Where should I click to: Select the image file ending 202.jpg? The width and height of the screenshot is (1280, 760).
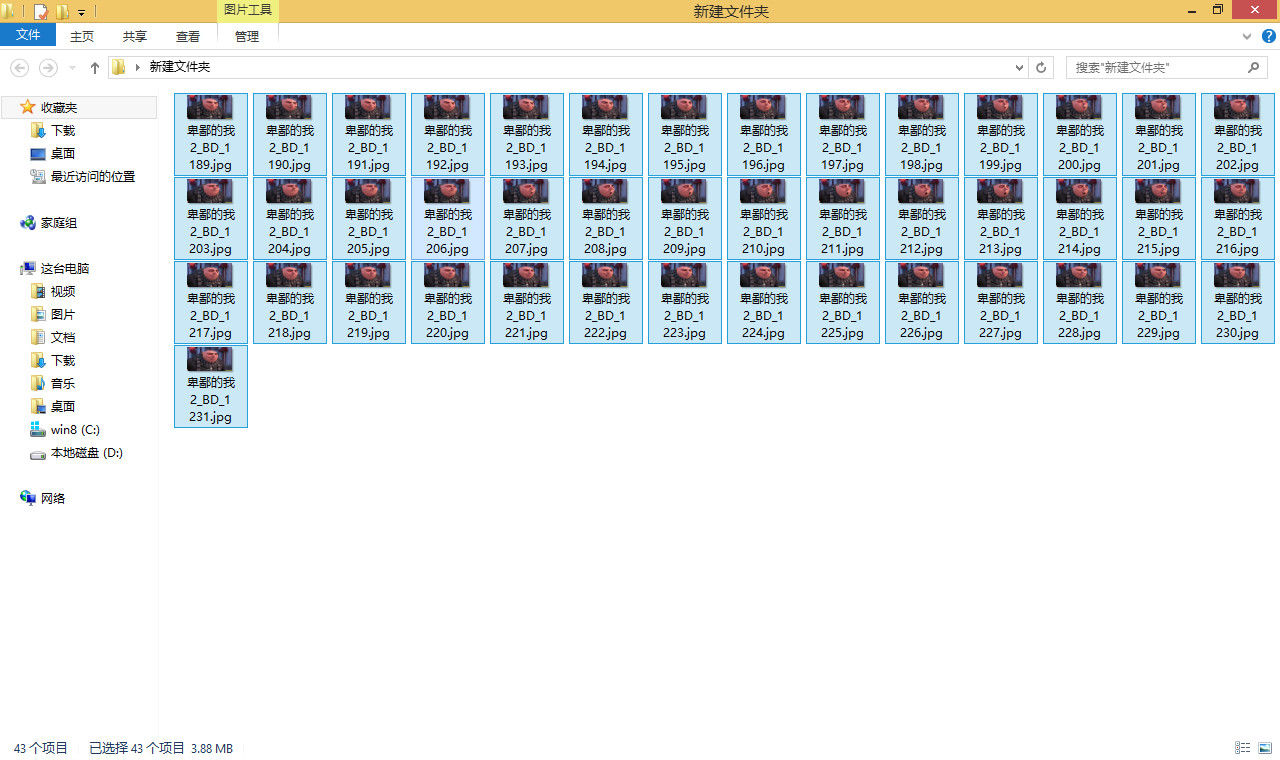[1238, 135]
